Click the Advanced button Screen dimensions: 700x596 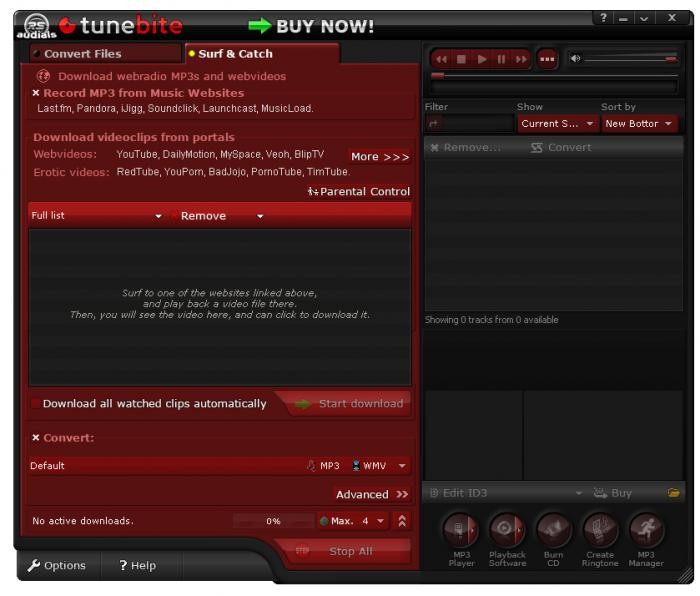tap(371, 494)
